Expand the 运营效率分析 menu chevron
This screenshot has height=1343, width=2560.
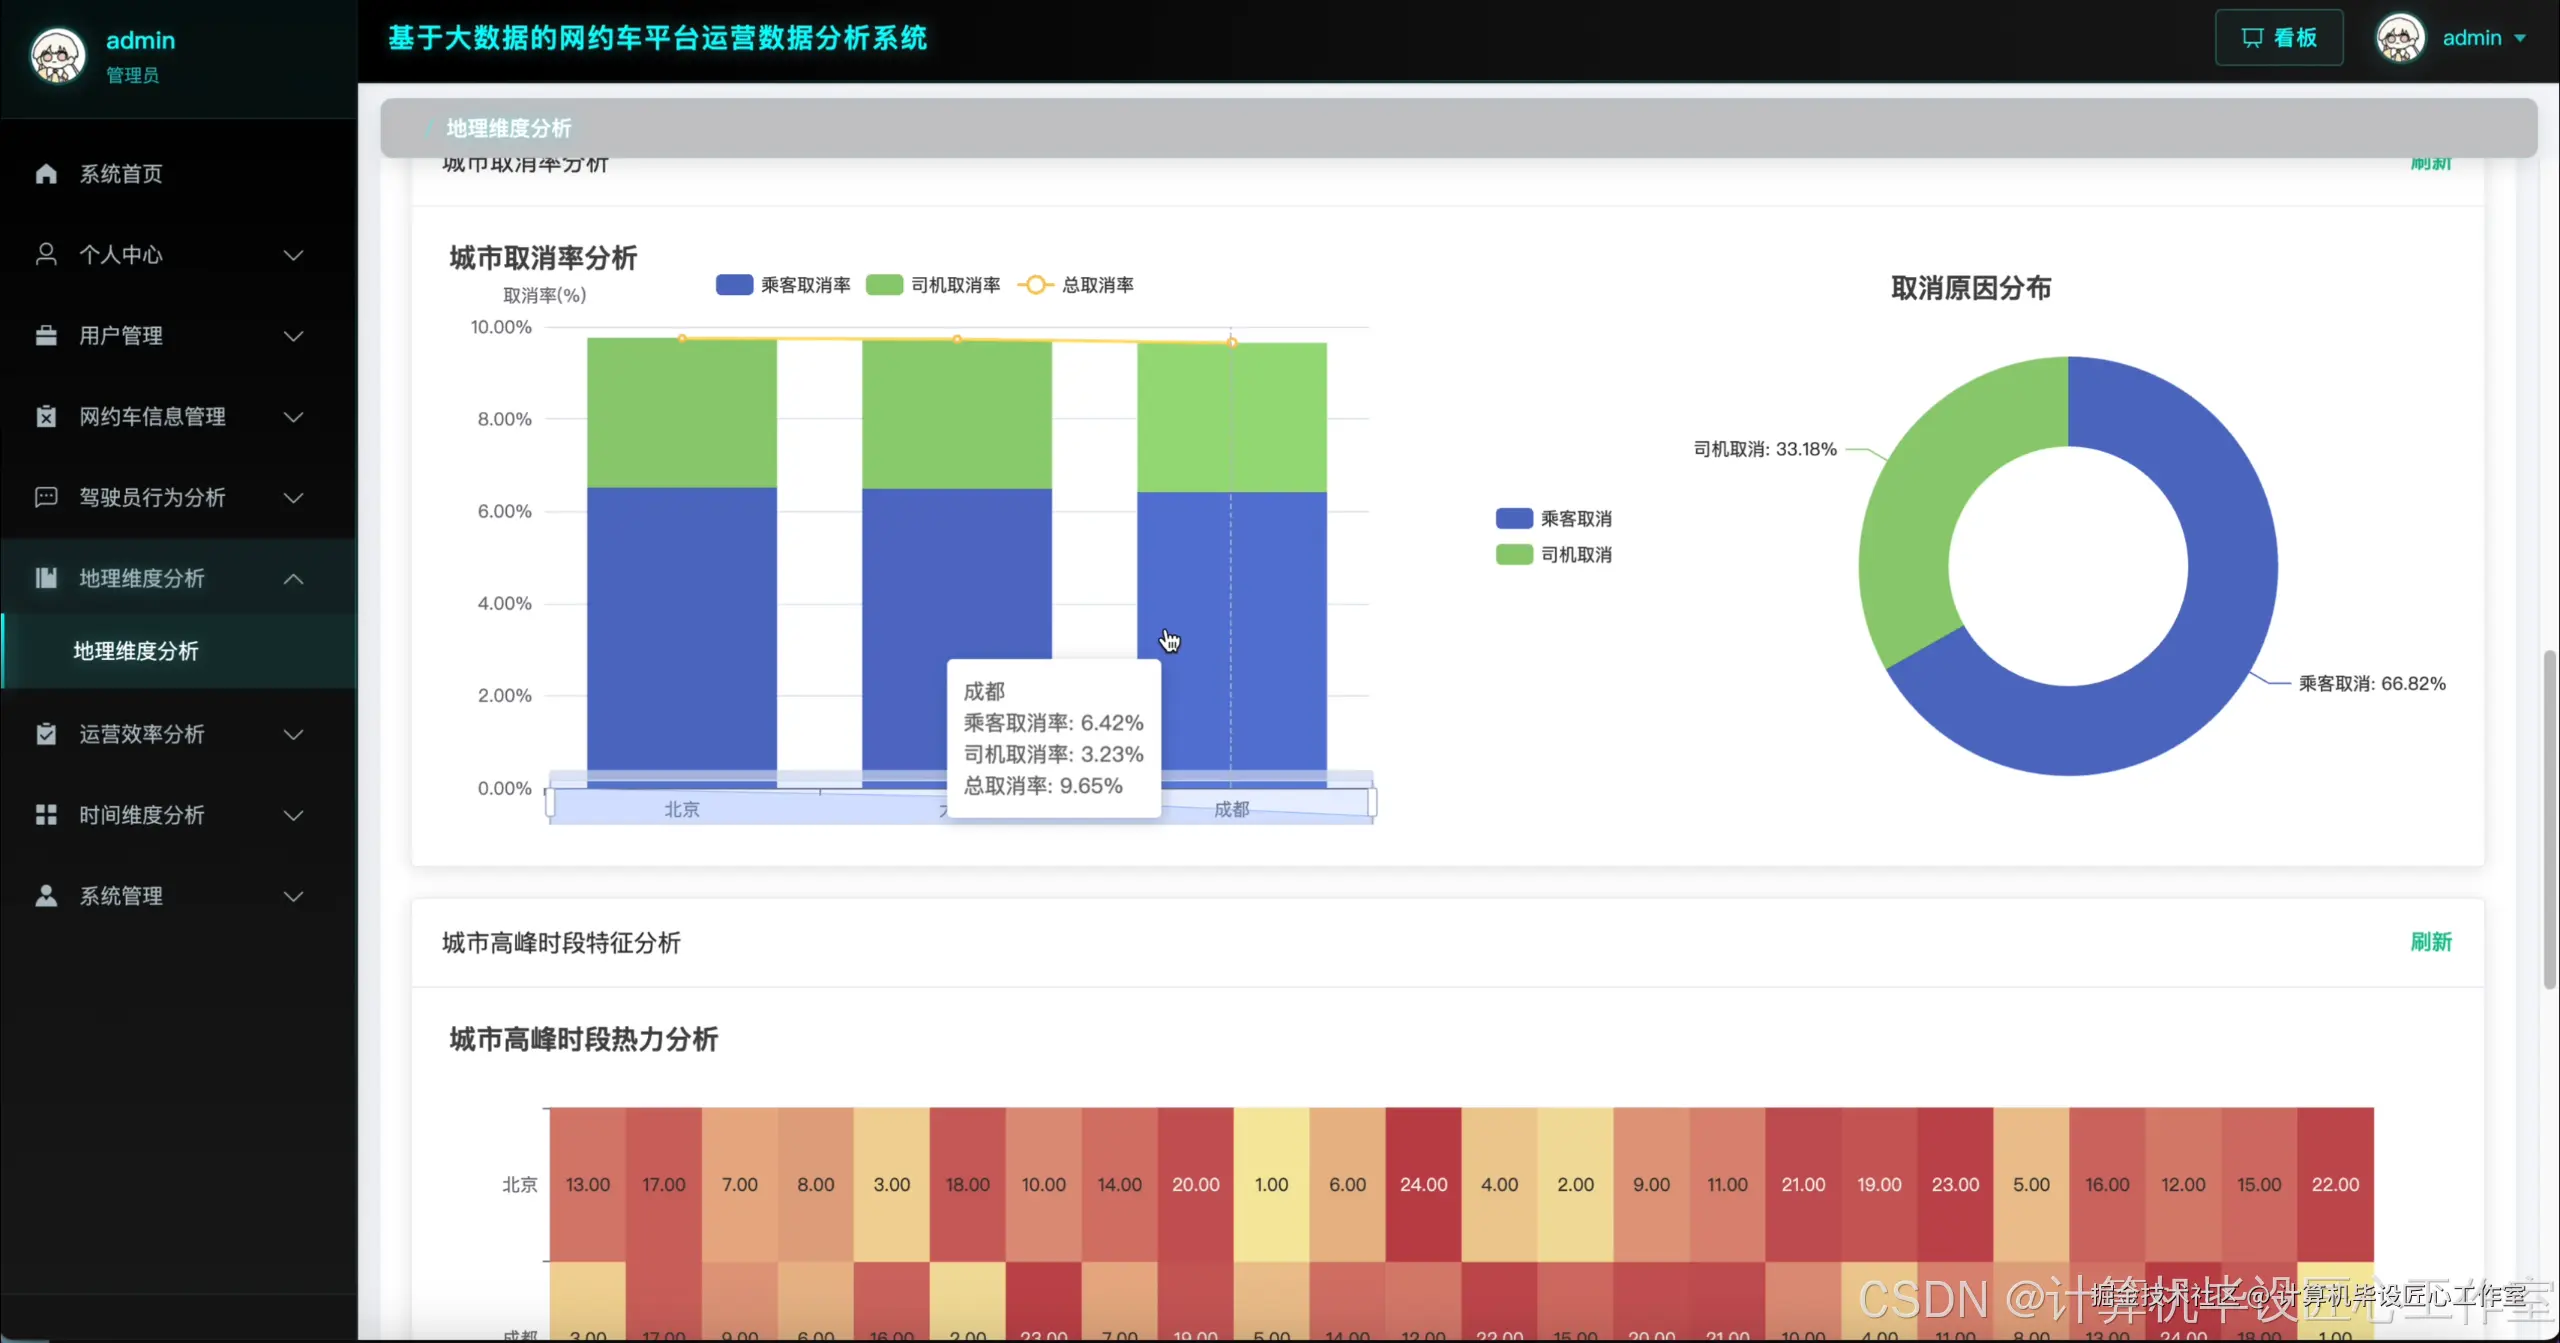pyautogui.click(x=293, y=735)
